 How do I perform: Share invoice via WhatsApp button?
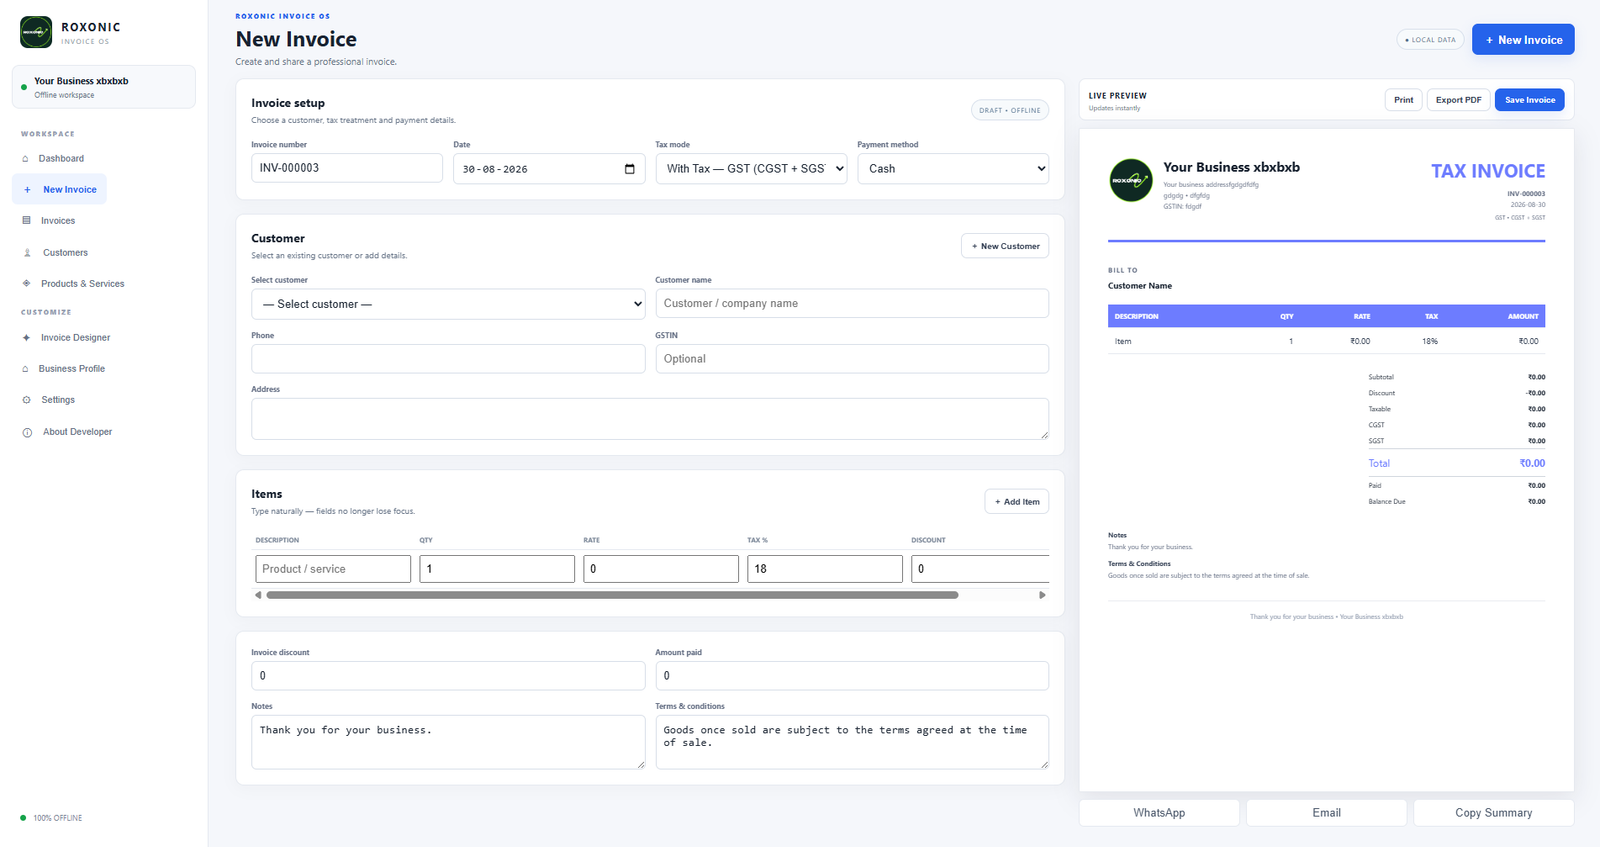coord(1159,813)
